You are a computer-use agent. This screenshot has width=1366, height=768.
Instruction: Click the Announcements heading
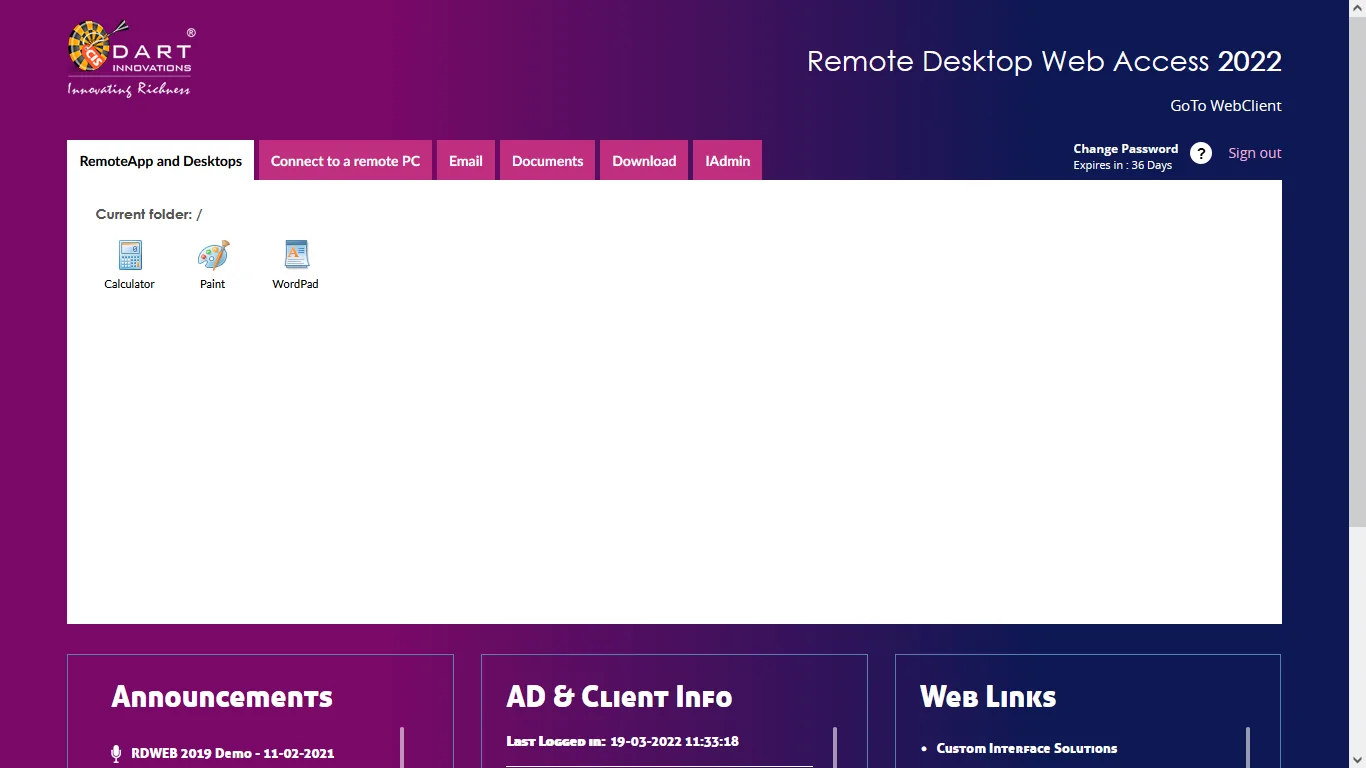click(222, 697)
